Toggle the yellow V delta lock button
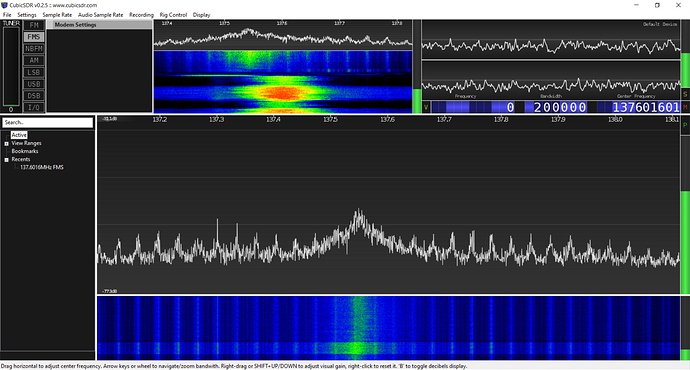 pyautogui.click(x=426, y=107)
